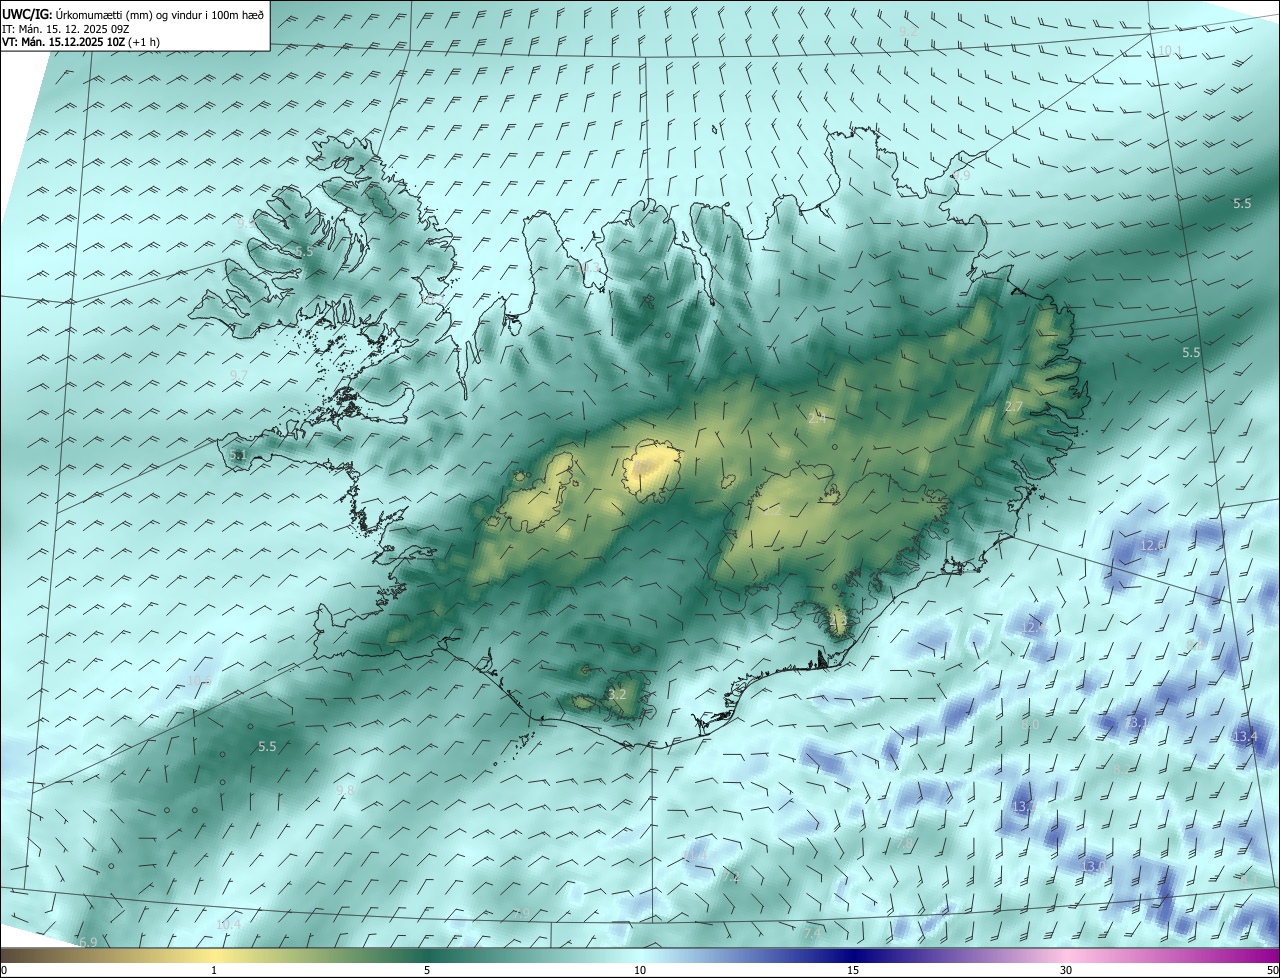Click the color bar tick label 1

click(x=214, y=970)
